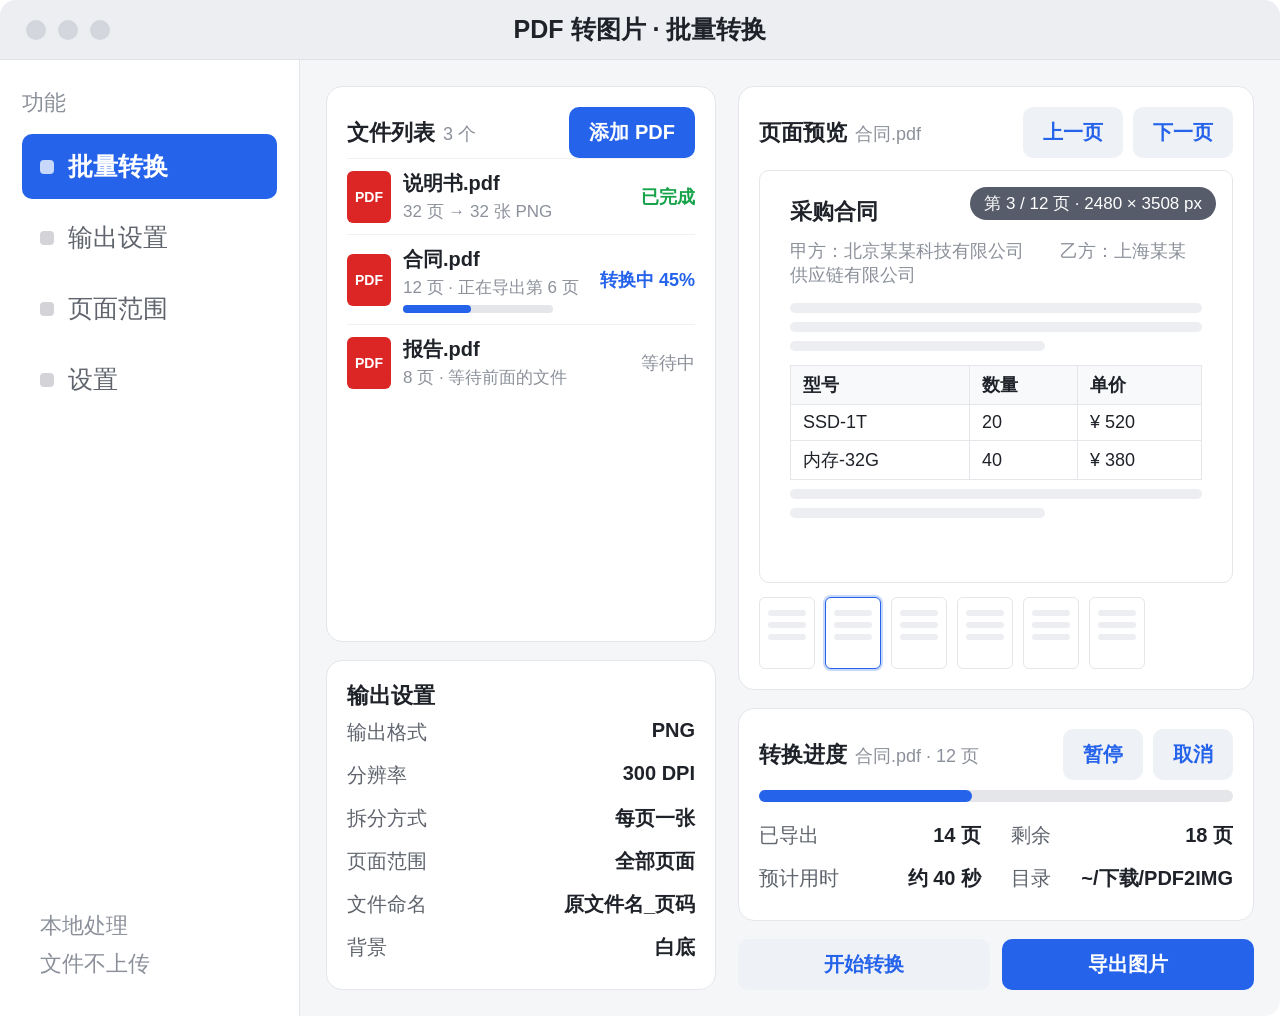The image size is (1280, 1016).
Task: Click the 转换中 45% status
Action: [647, 280]
